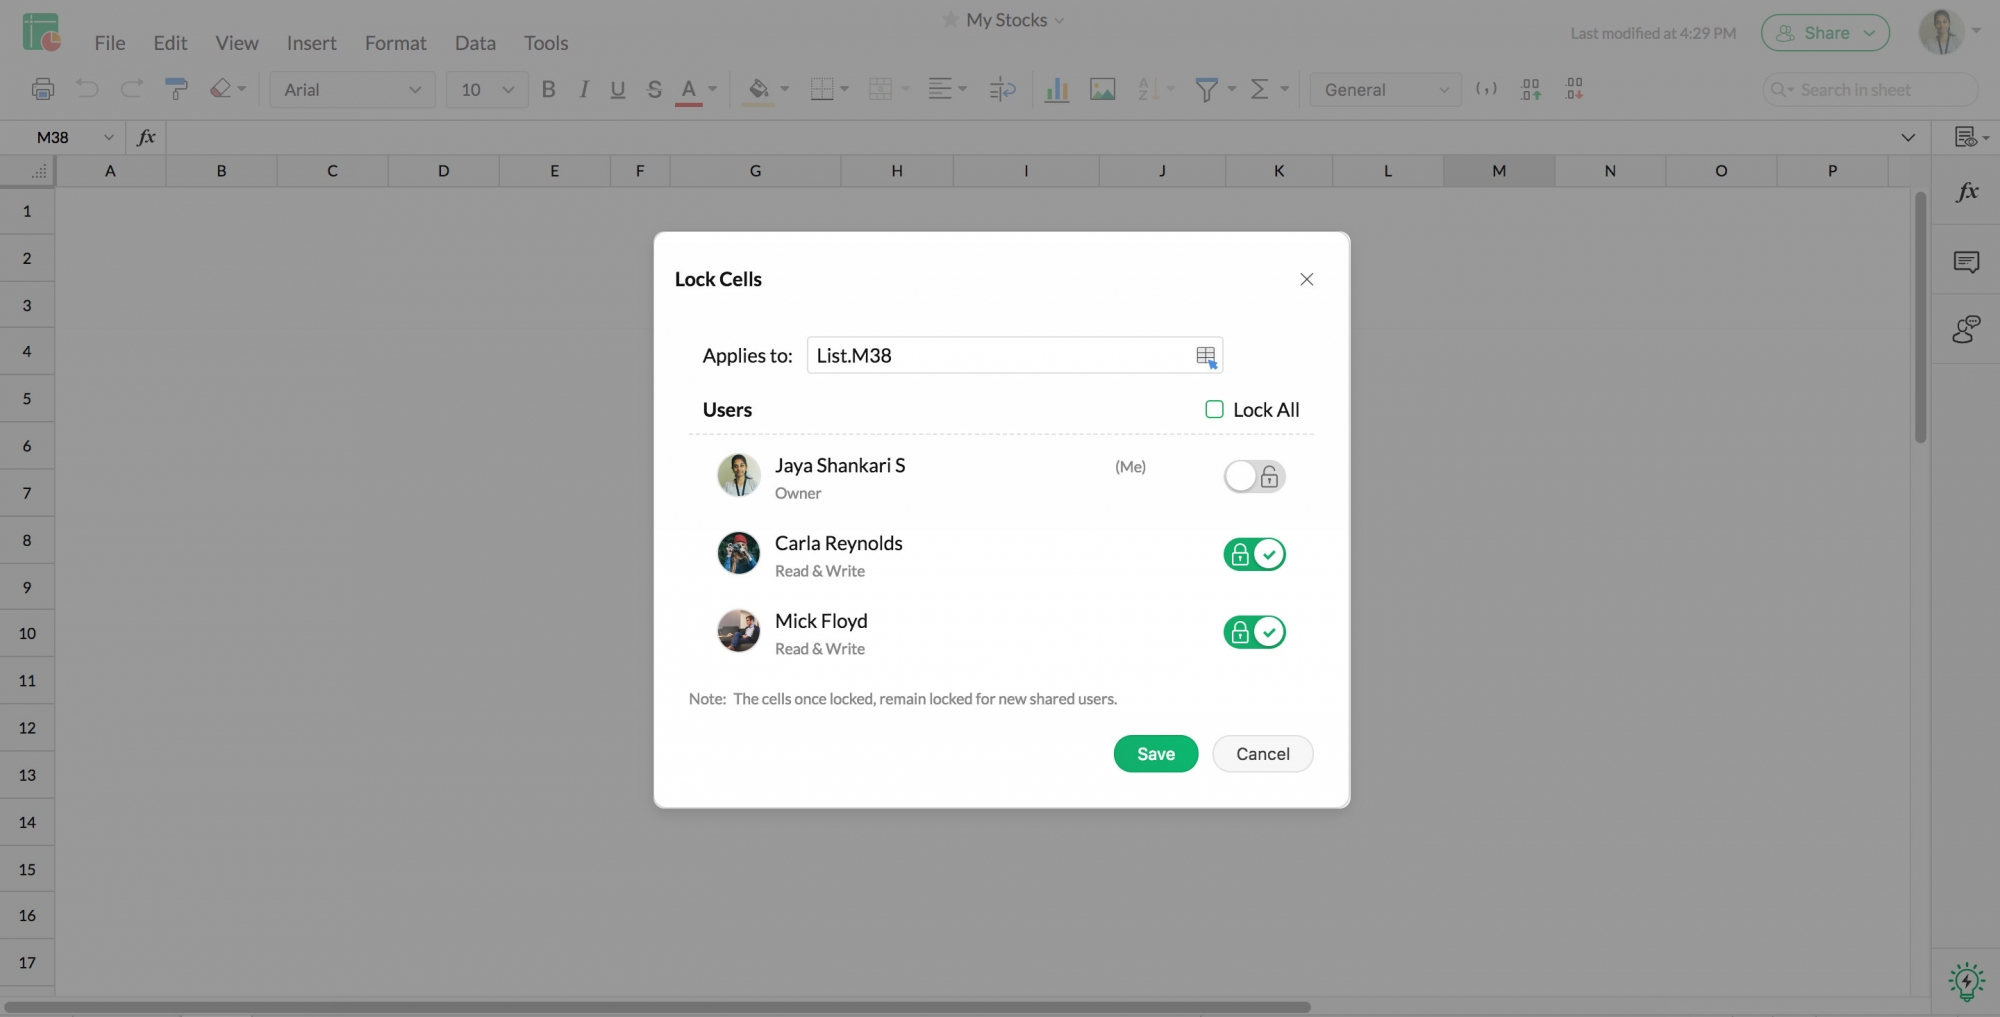Expand the font size 10 dropdown
The image size is (2000, 1017).
(x=487, y=89)
